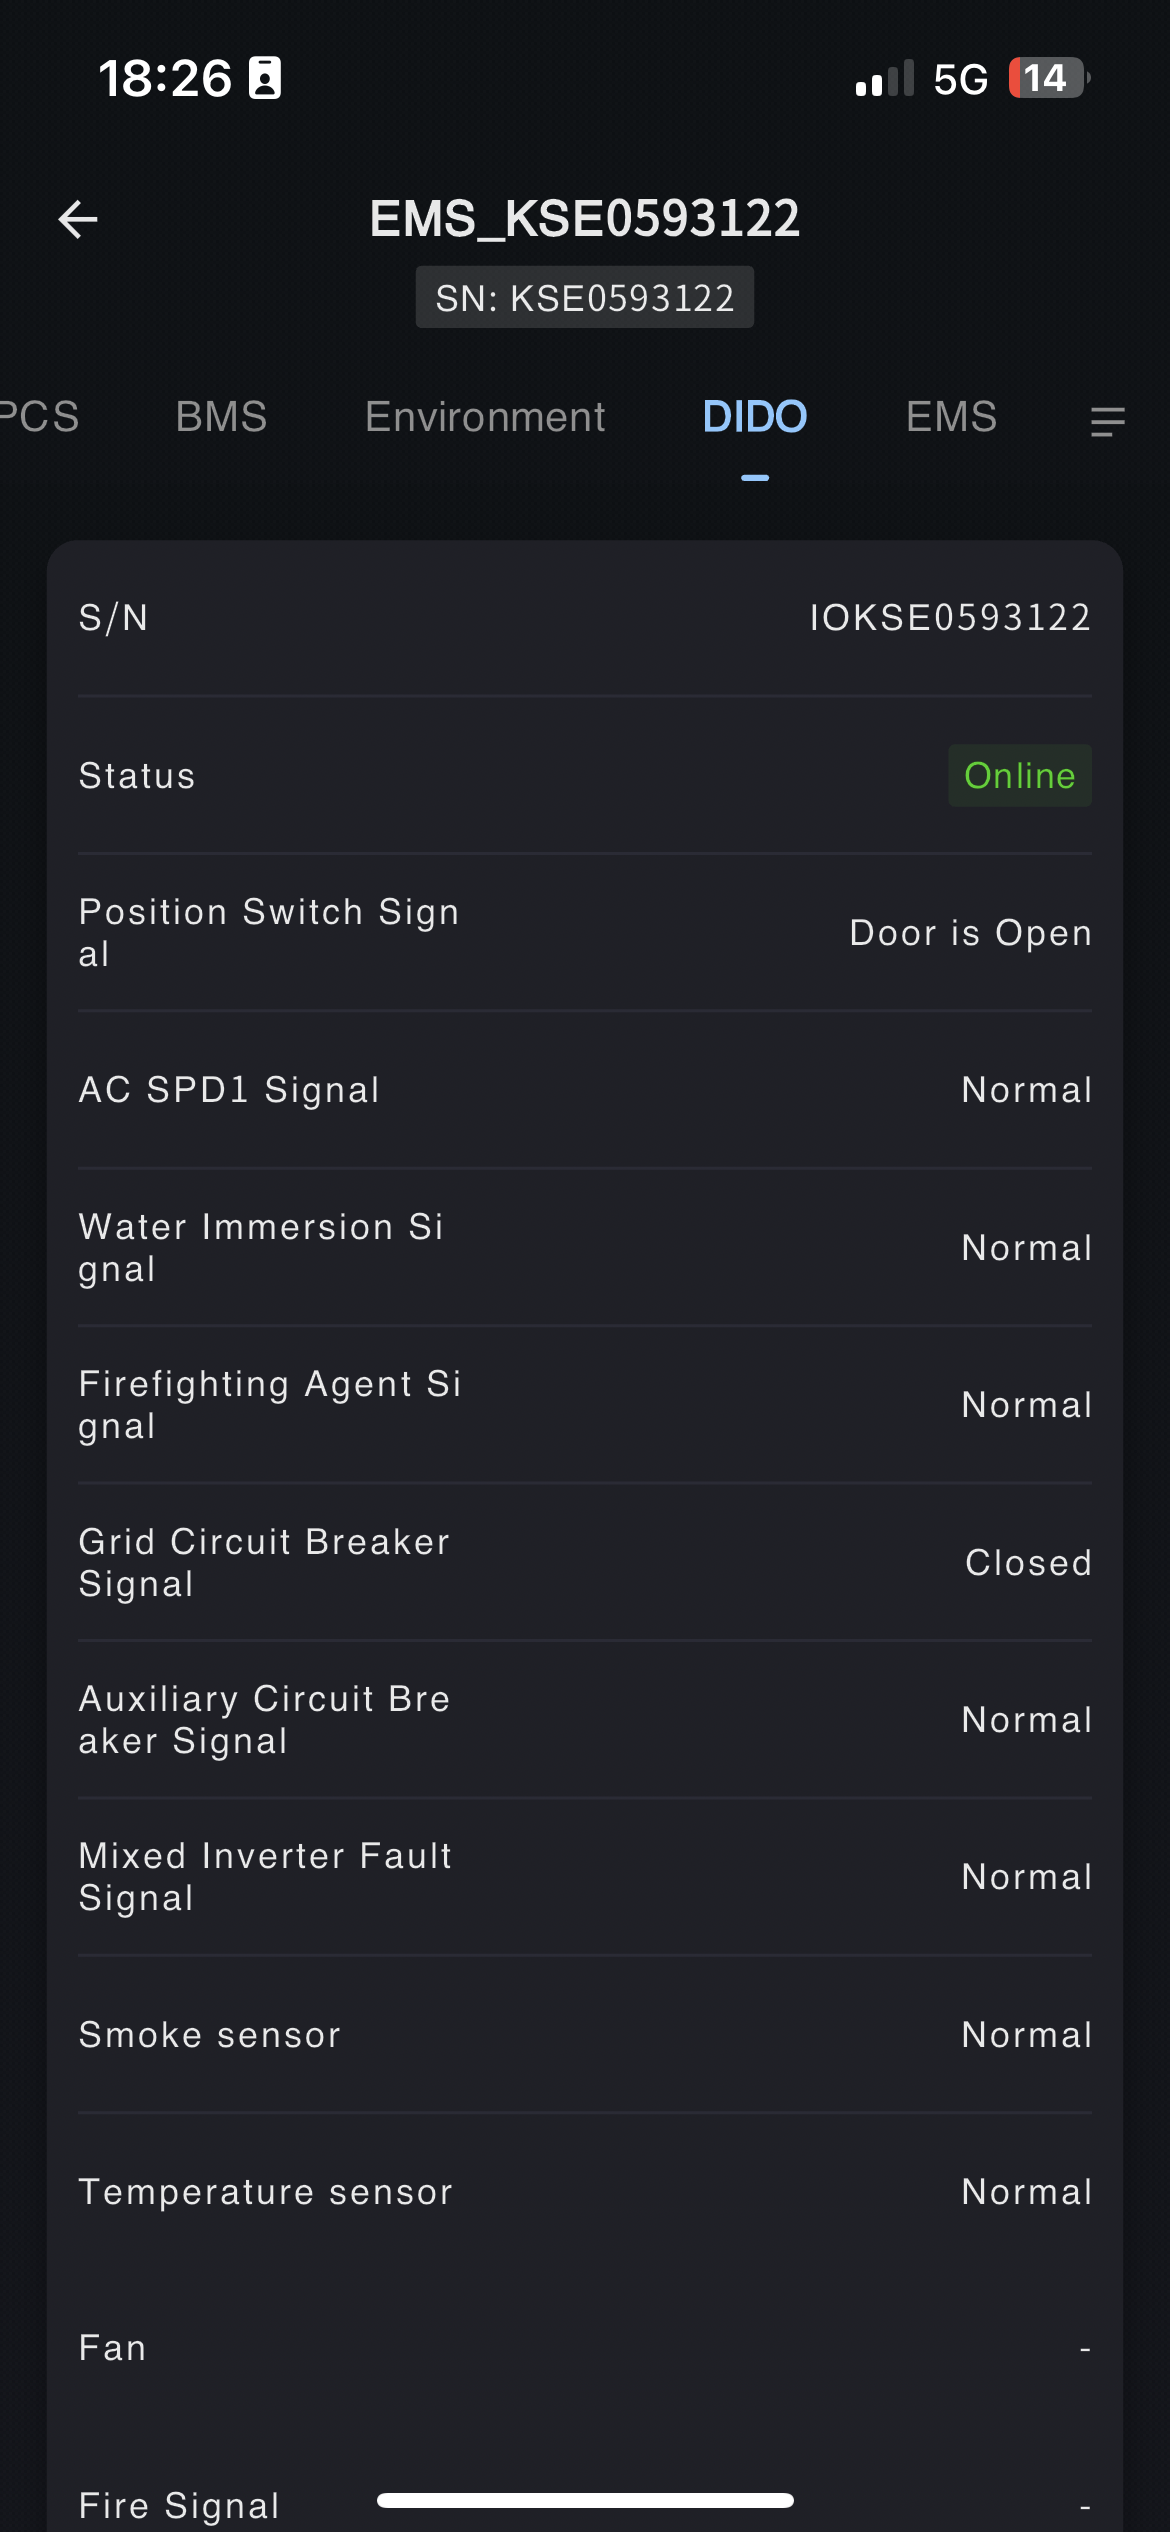Switch to the BMS tab
Image resolution: width=1170 pixels, height=2532 pixels.
(x=221, y=417)
